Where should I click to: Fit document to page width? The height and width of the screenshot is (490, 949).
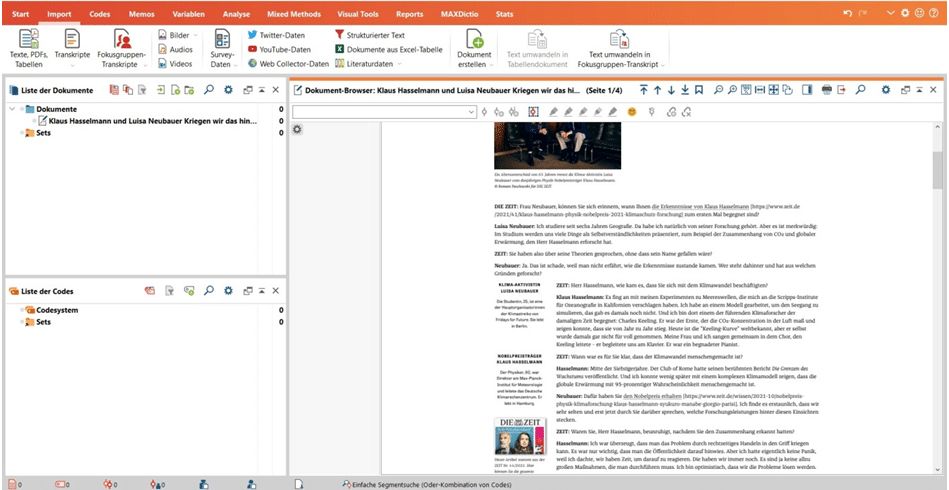click(760, 90)
